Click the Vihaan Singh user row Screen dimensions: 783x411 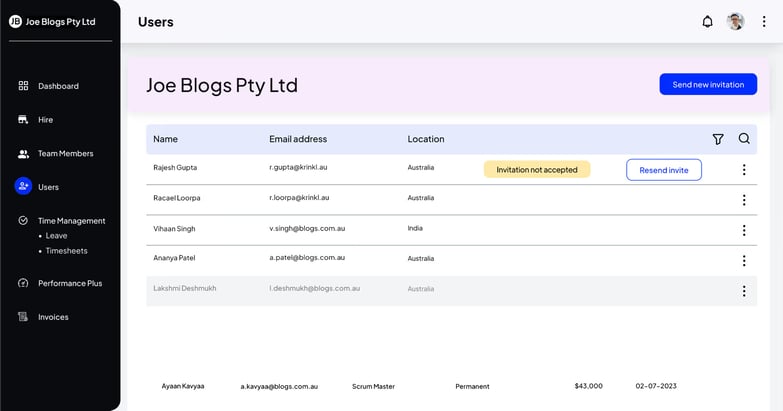pos(174,229)
